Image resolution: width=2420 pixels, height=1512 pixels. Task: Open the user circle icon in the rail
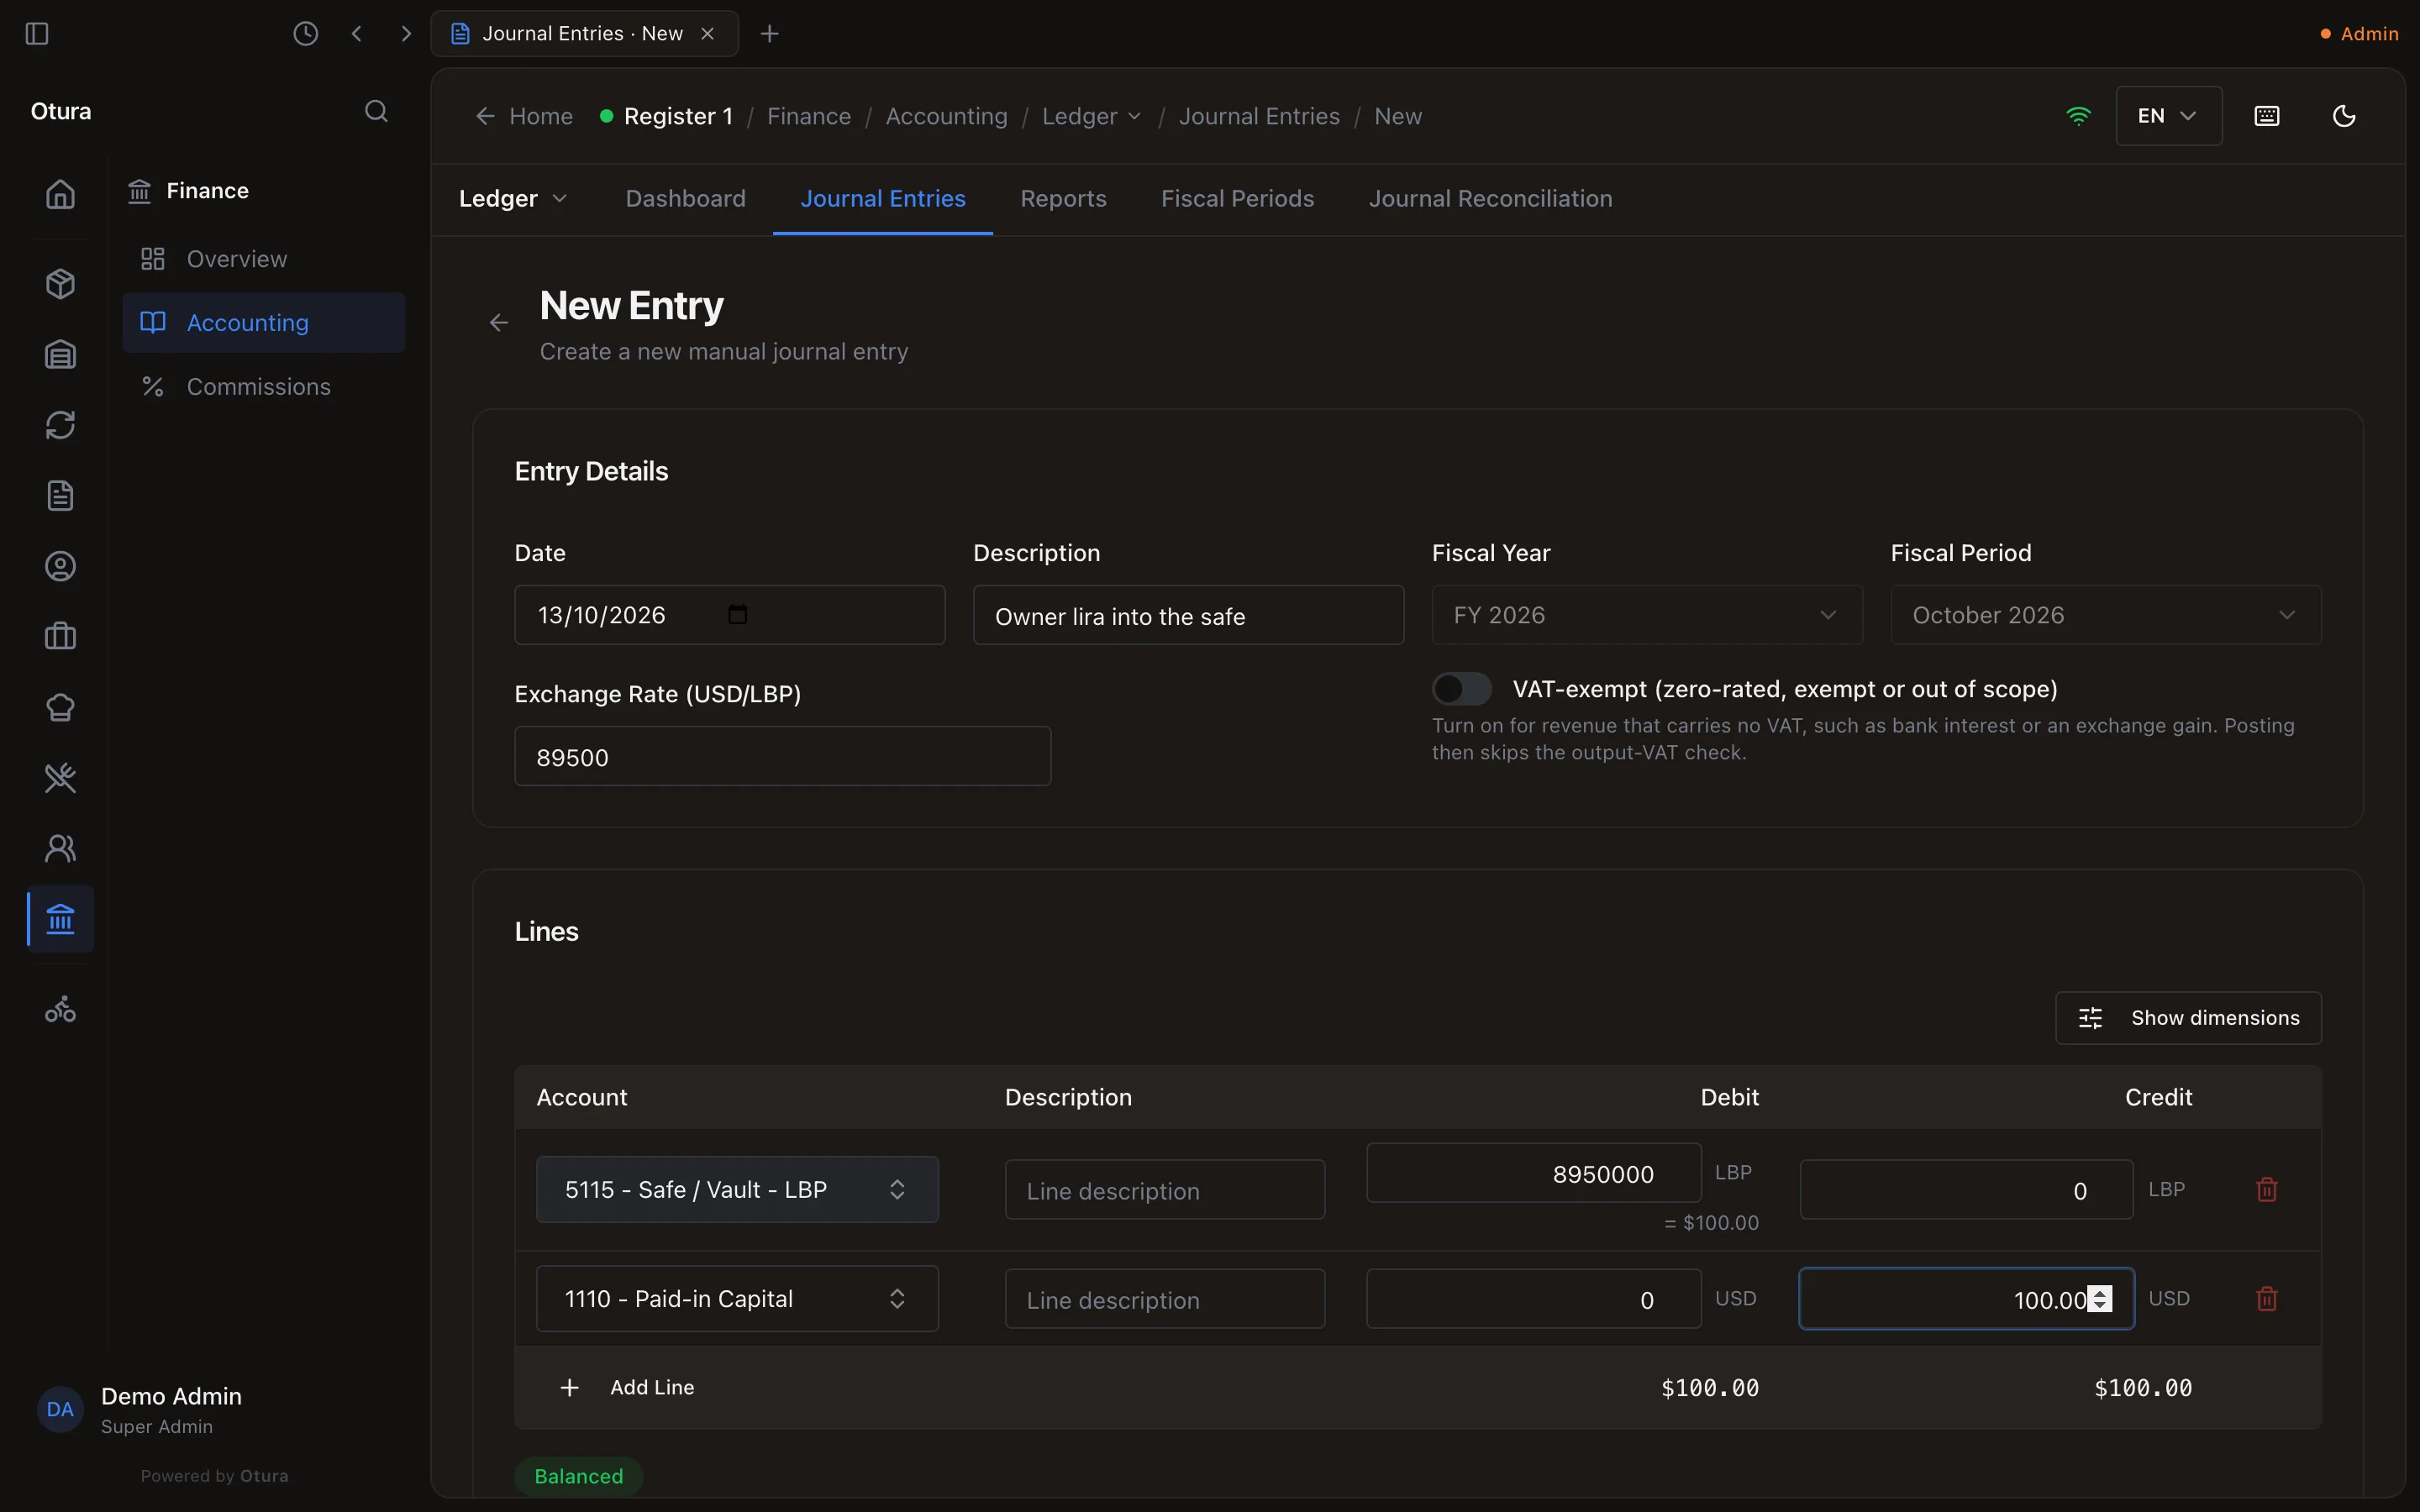click(x=60, y=567)
